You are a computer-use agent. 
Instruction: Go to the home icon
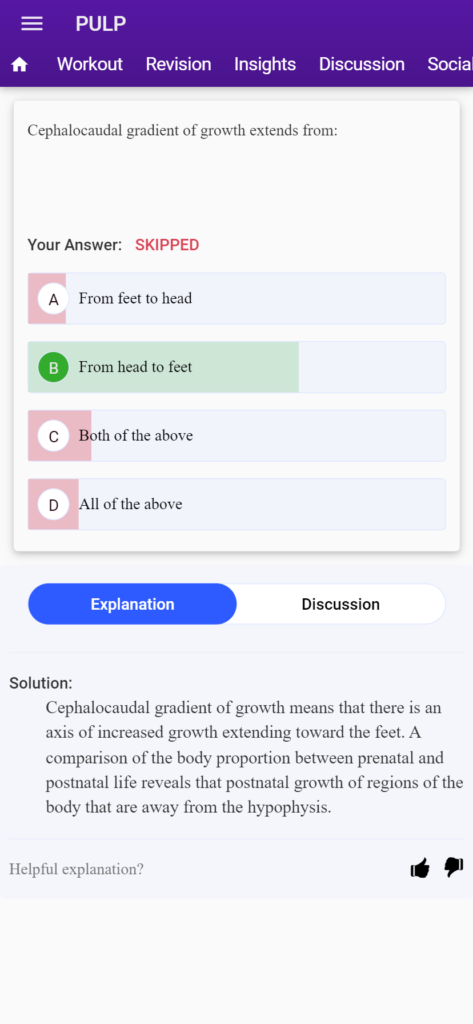20,65
